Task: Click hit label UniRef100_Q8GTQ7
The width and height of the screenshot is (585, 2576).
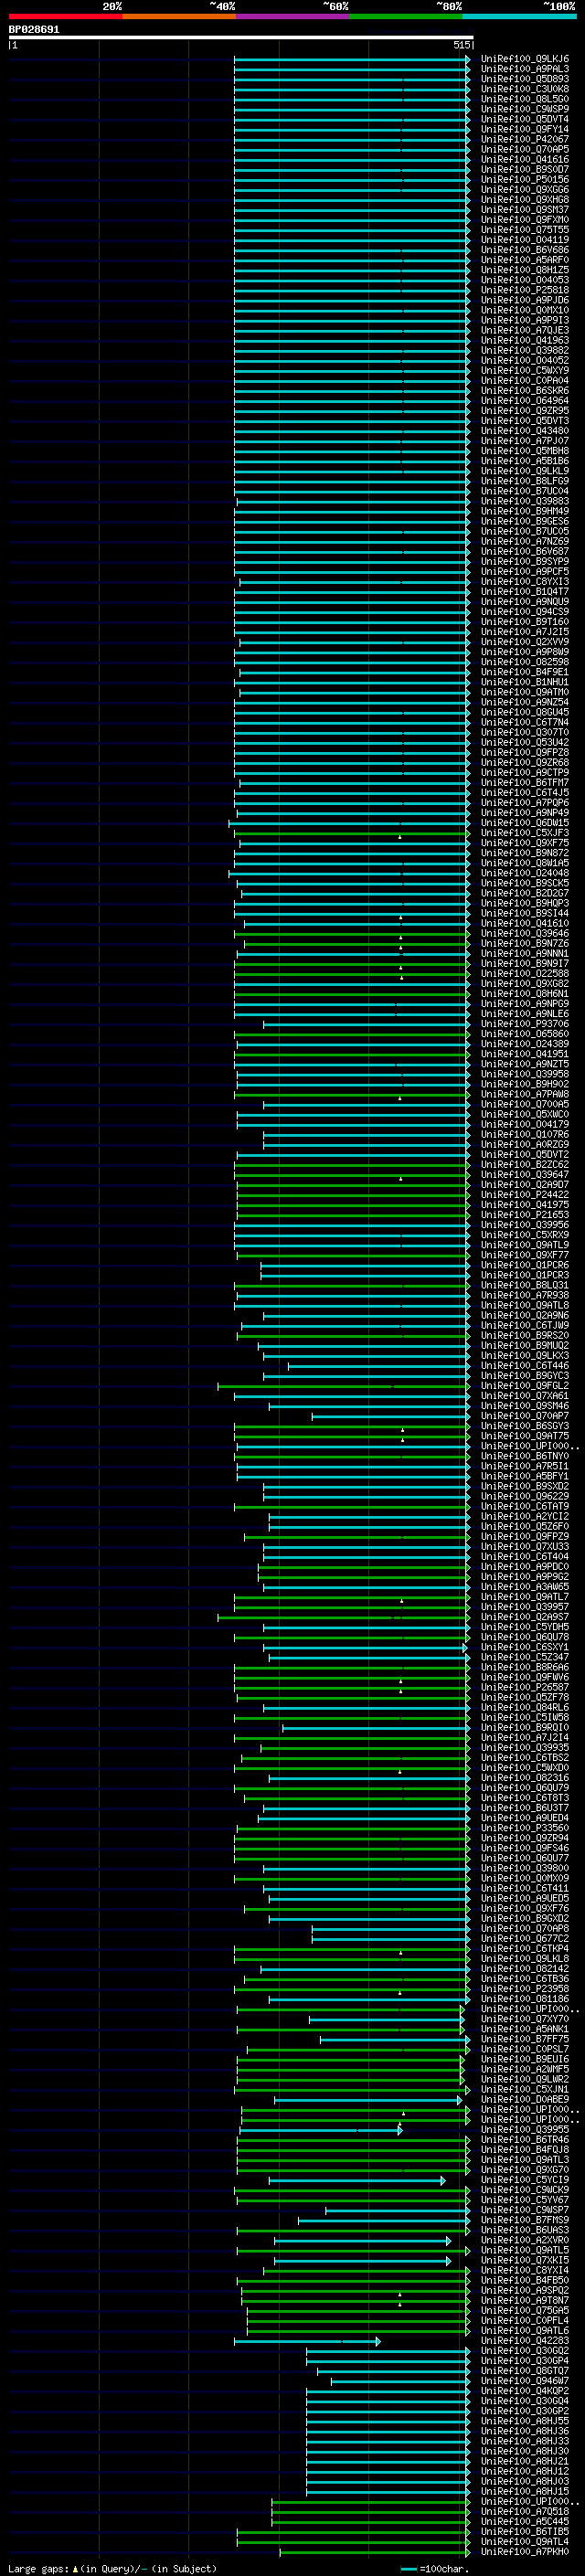Action: click(525, 2370)
